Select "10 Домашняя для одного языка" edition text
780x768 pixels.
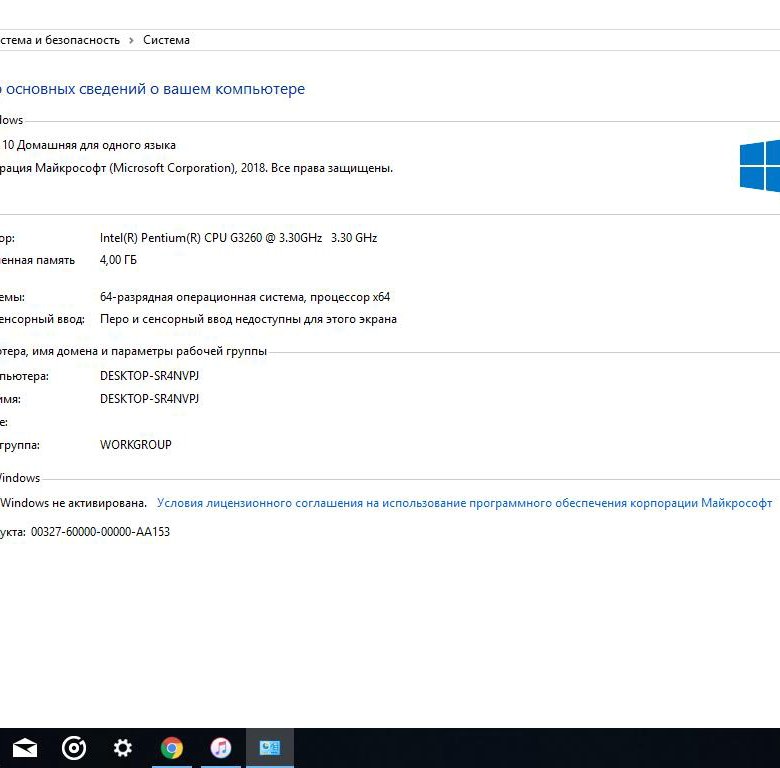click(89, 145)
